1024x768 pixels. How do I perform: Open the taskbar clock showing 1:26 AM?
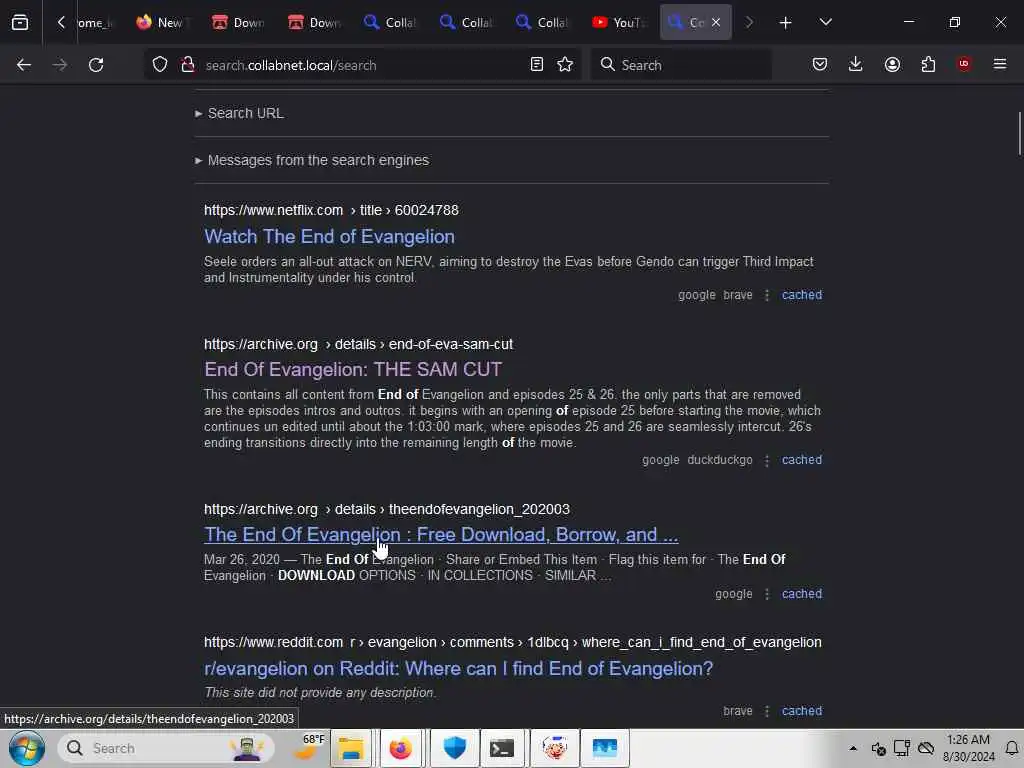click(968, 748)
